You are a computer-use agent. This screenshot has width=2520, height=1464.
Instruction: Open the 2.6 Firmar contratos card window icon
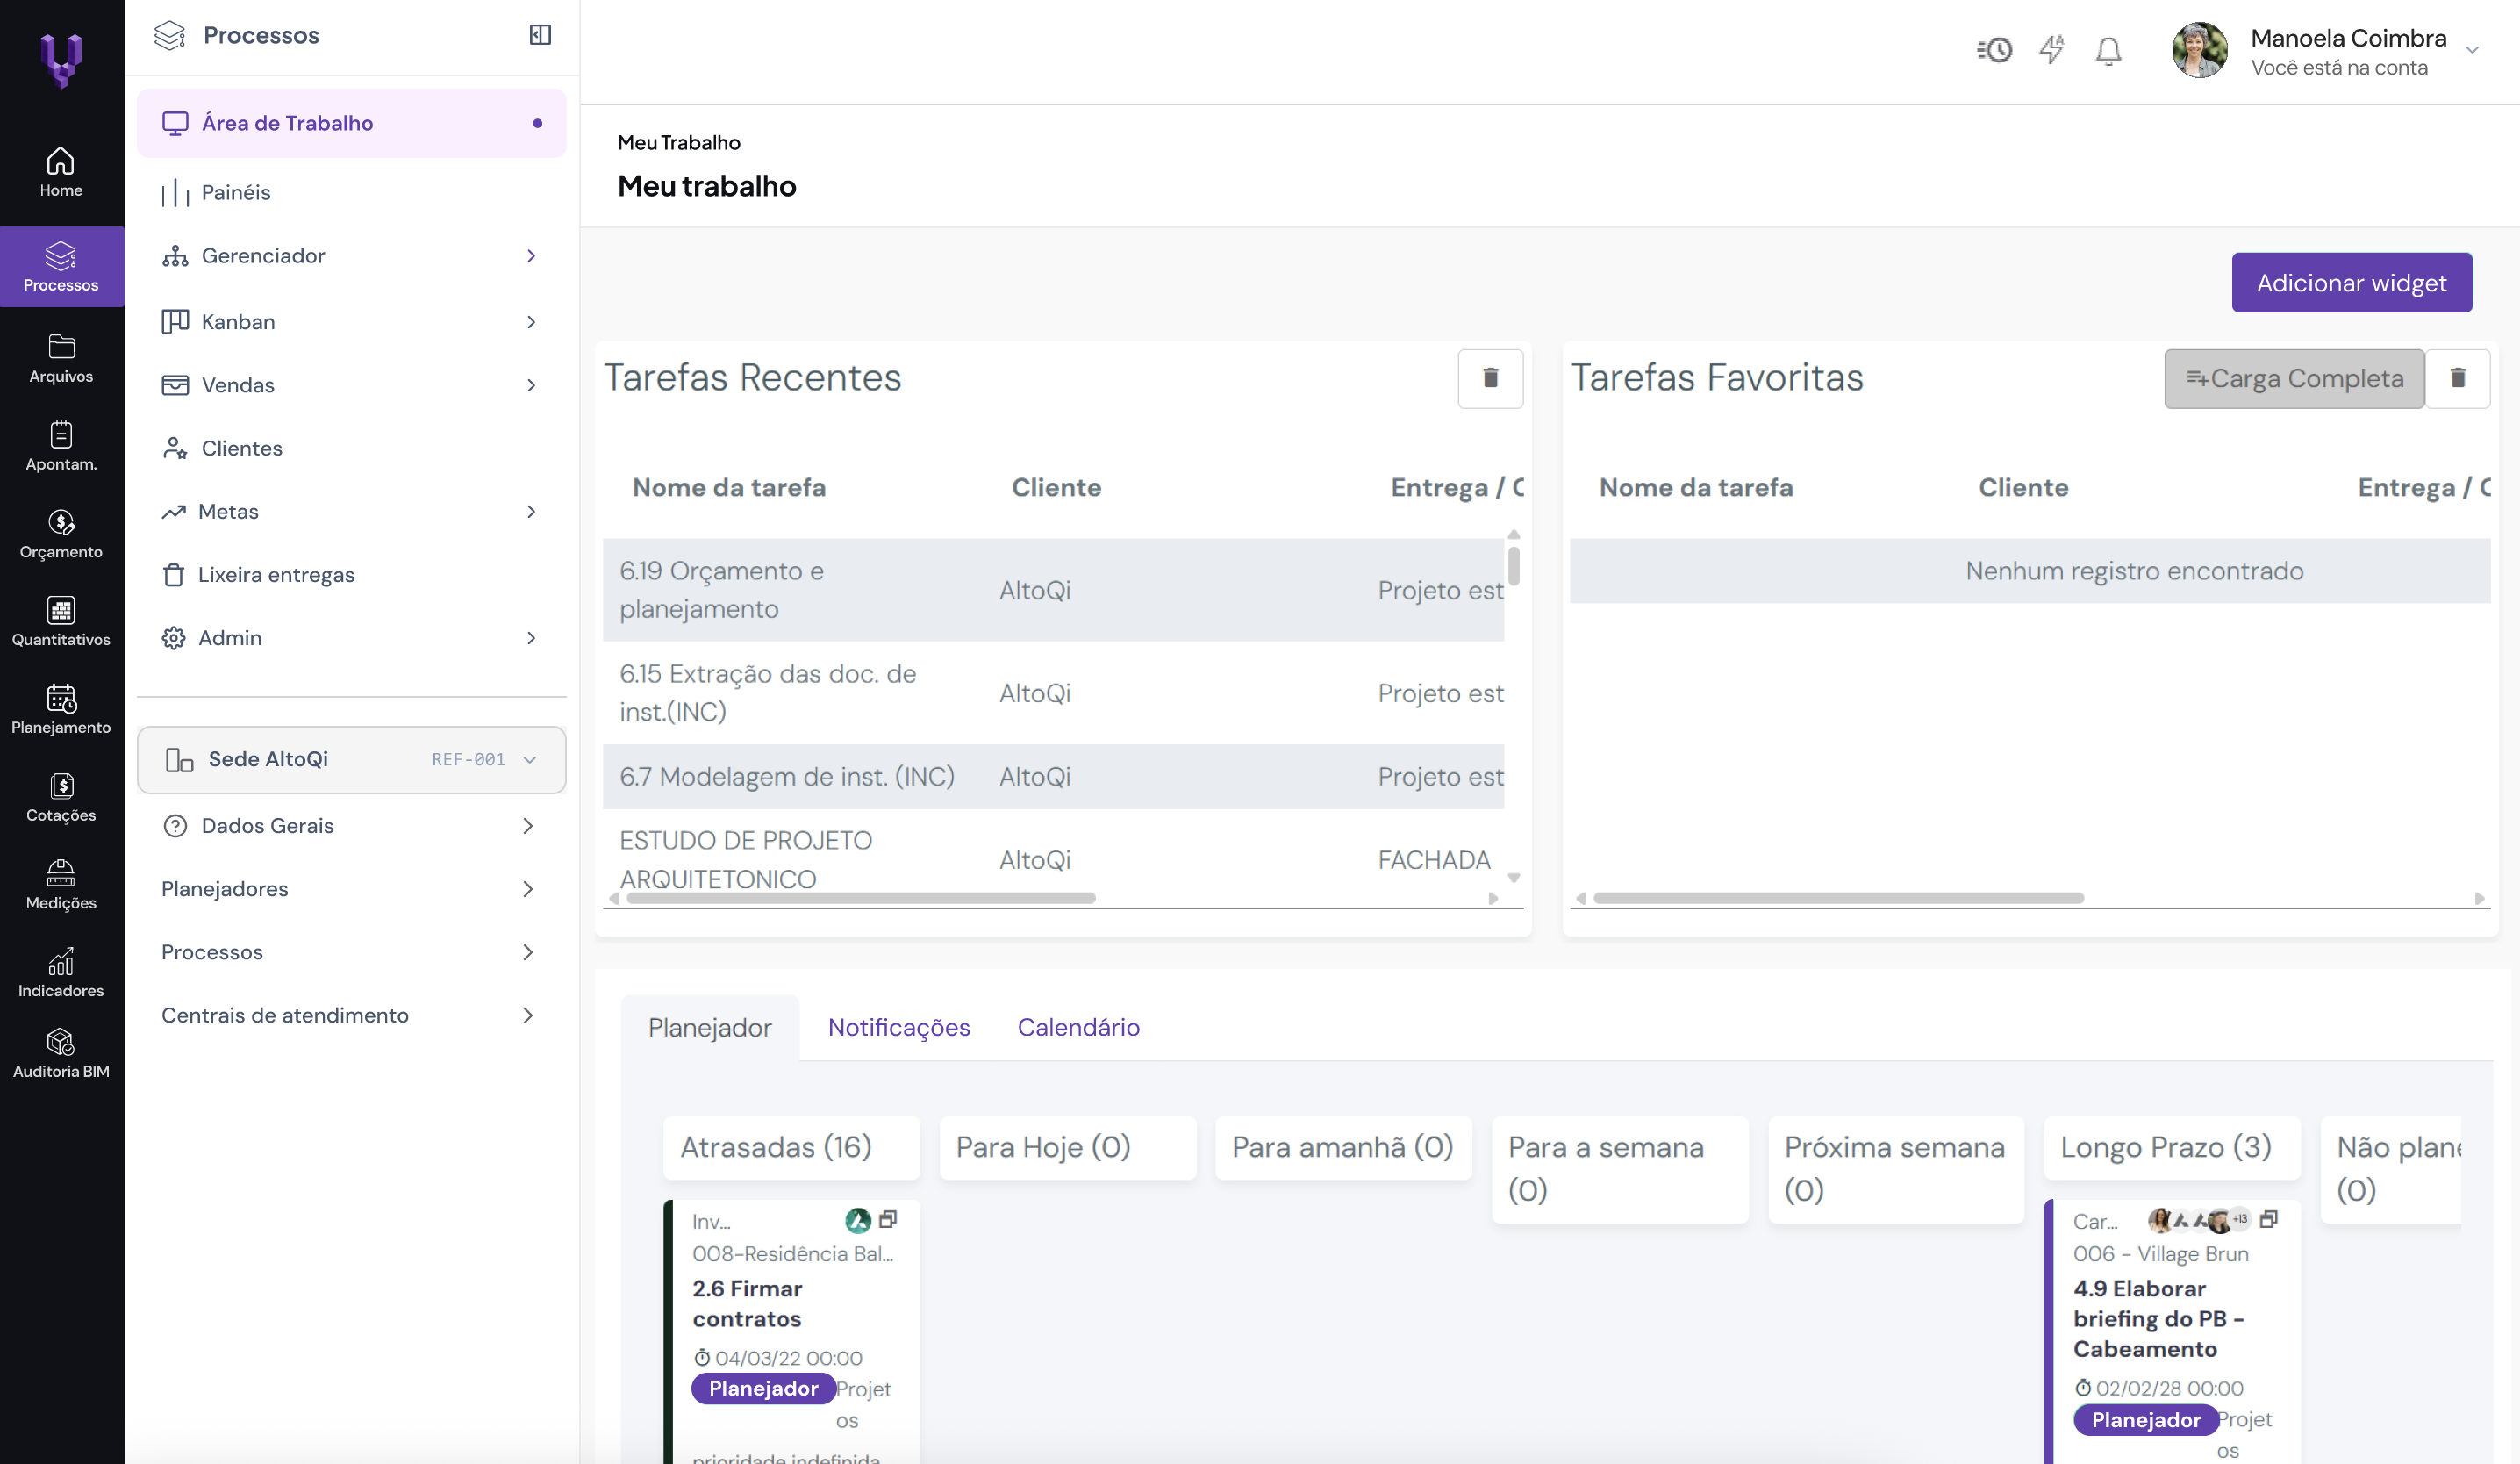pos(888,1219)
